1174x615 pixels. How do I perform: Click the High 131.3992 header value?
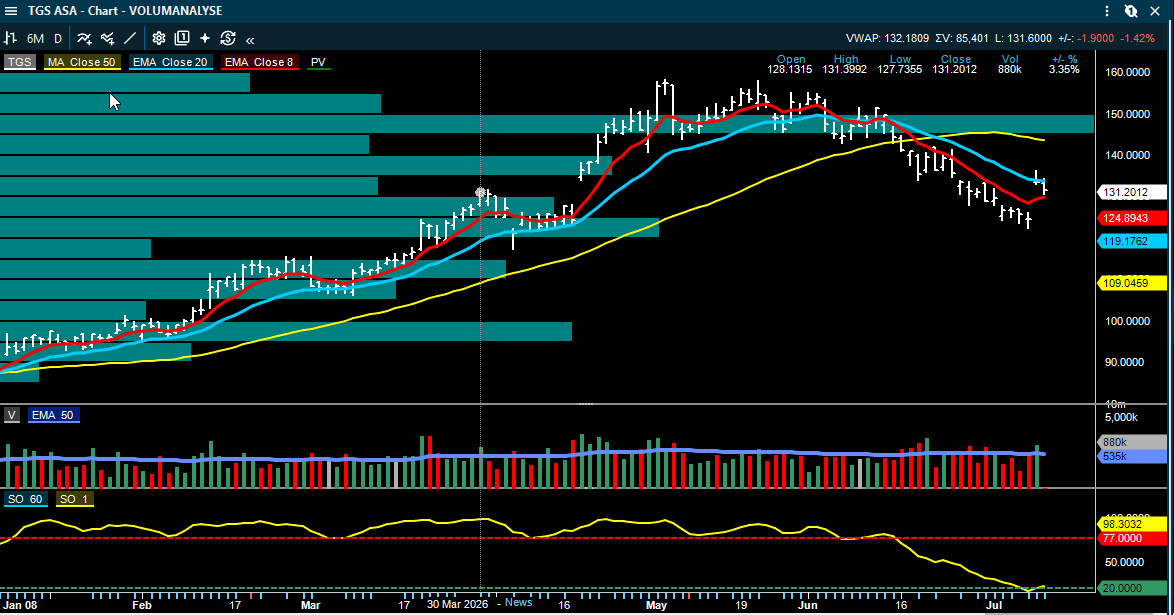pyautogui.click(x=845, y=69)
